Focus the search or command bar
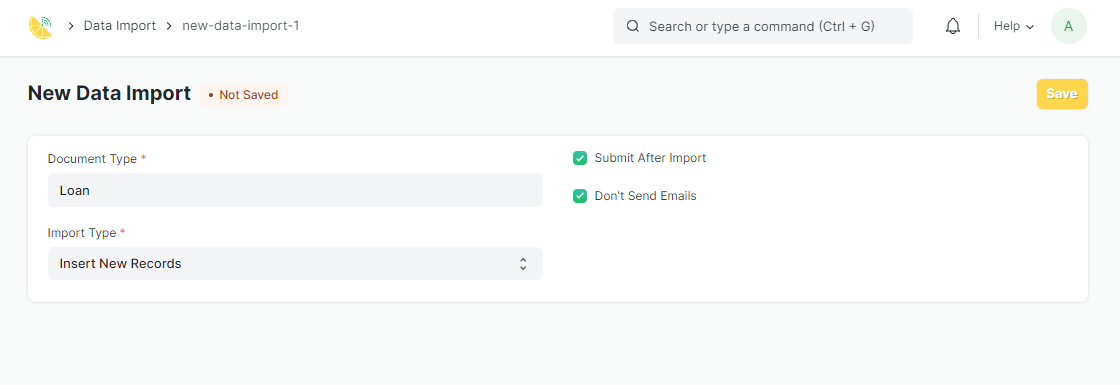 point(762,26)
